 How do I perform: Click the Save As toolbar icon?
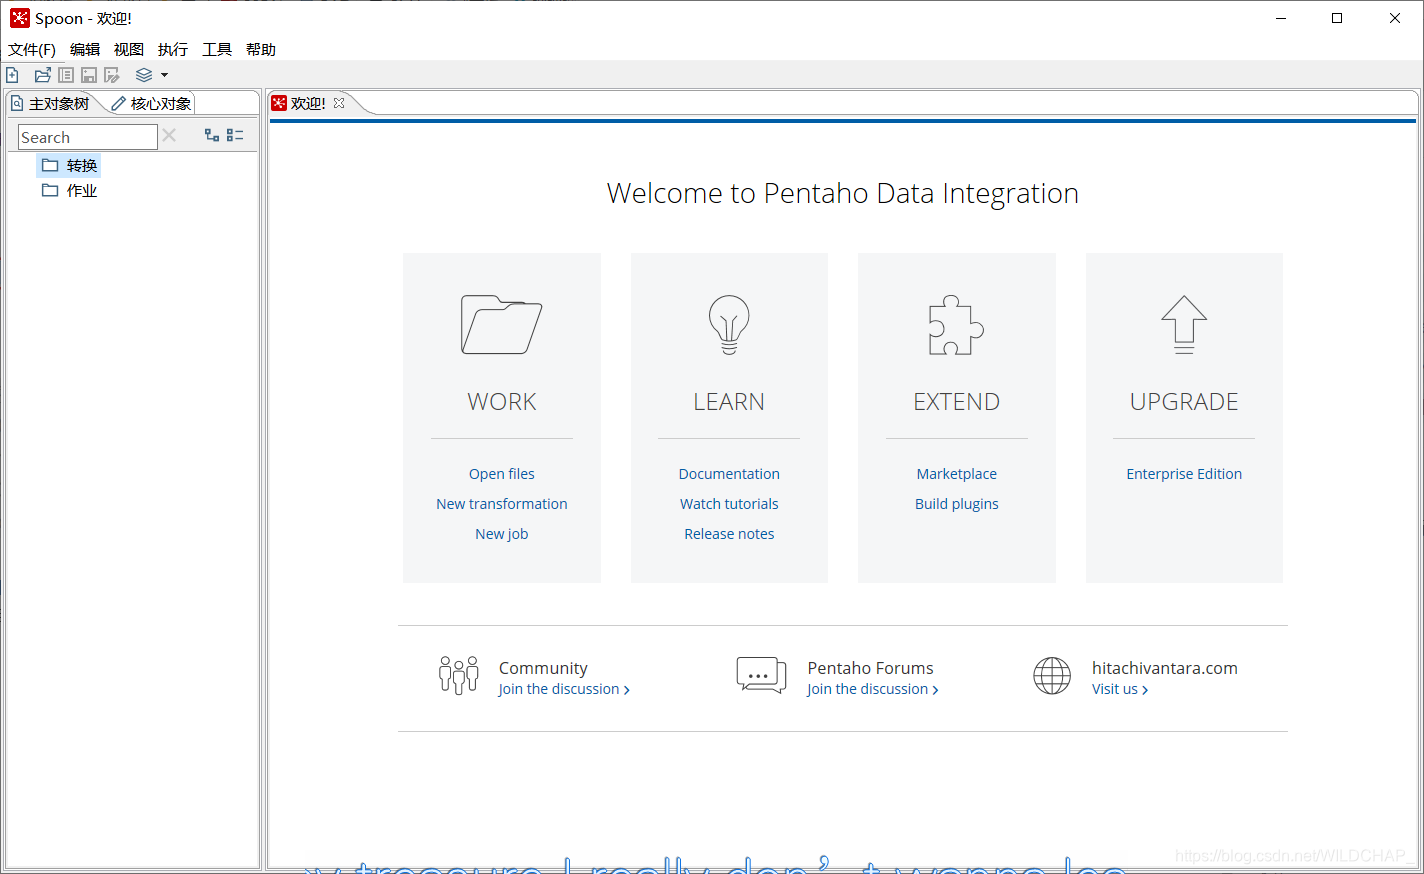pos(112,75)
